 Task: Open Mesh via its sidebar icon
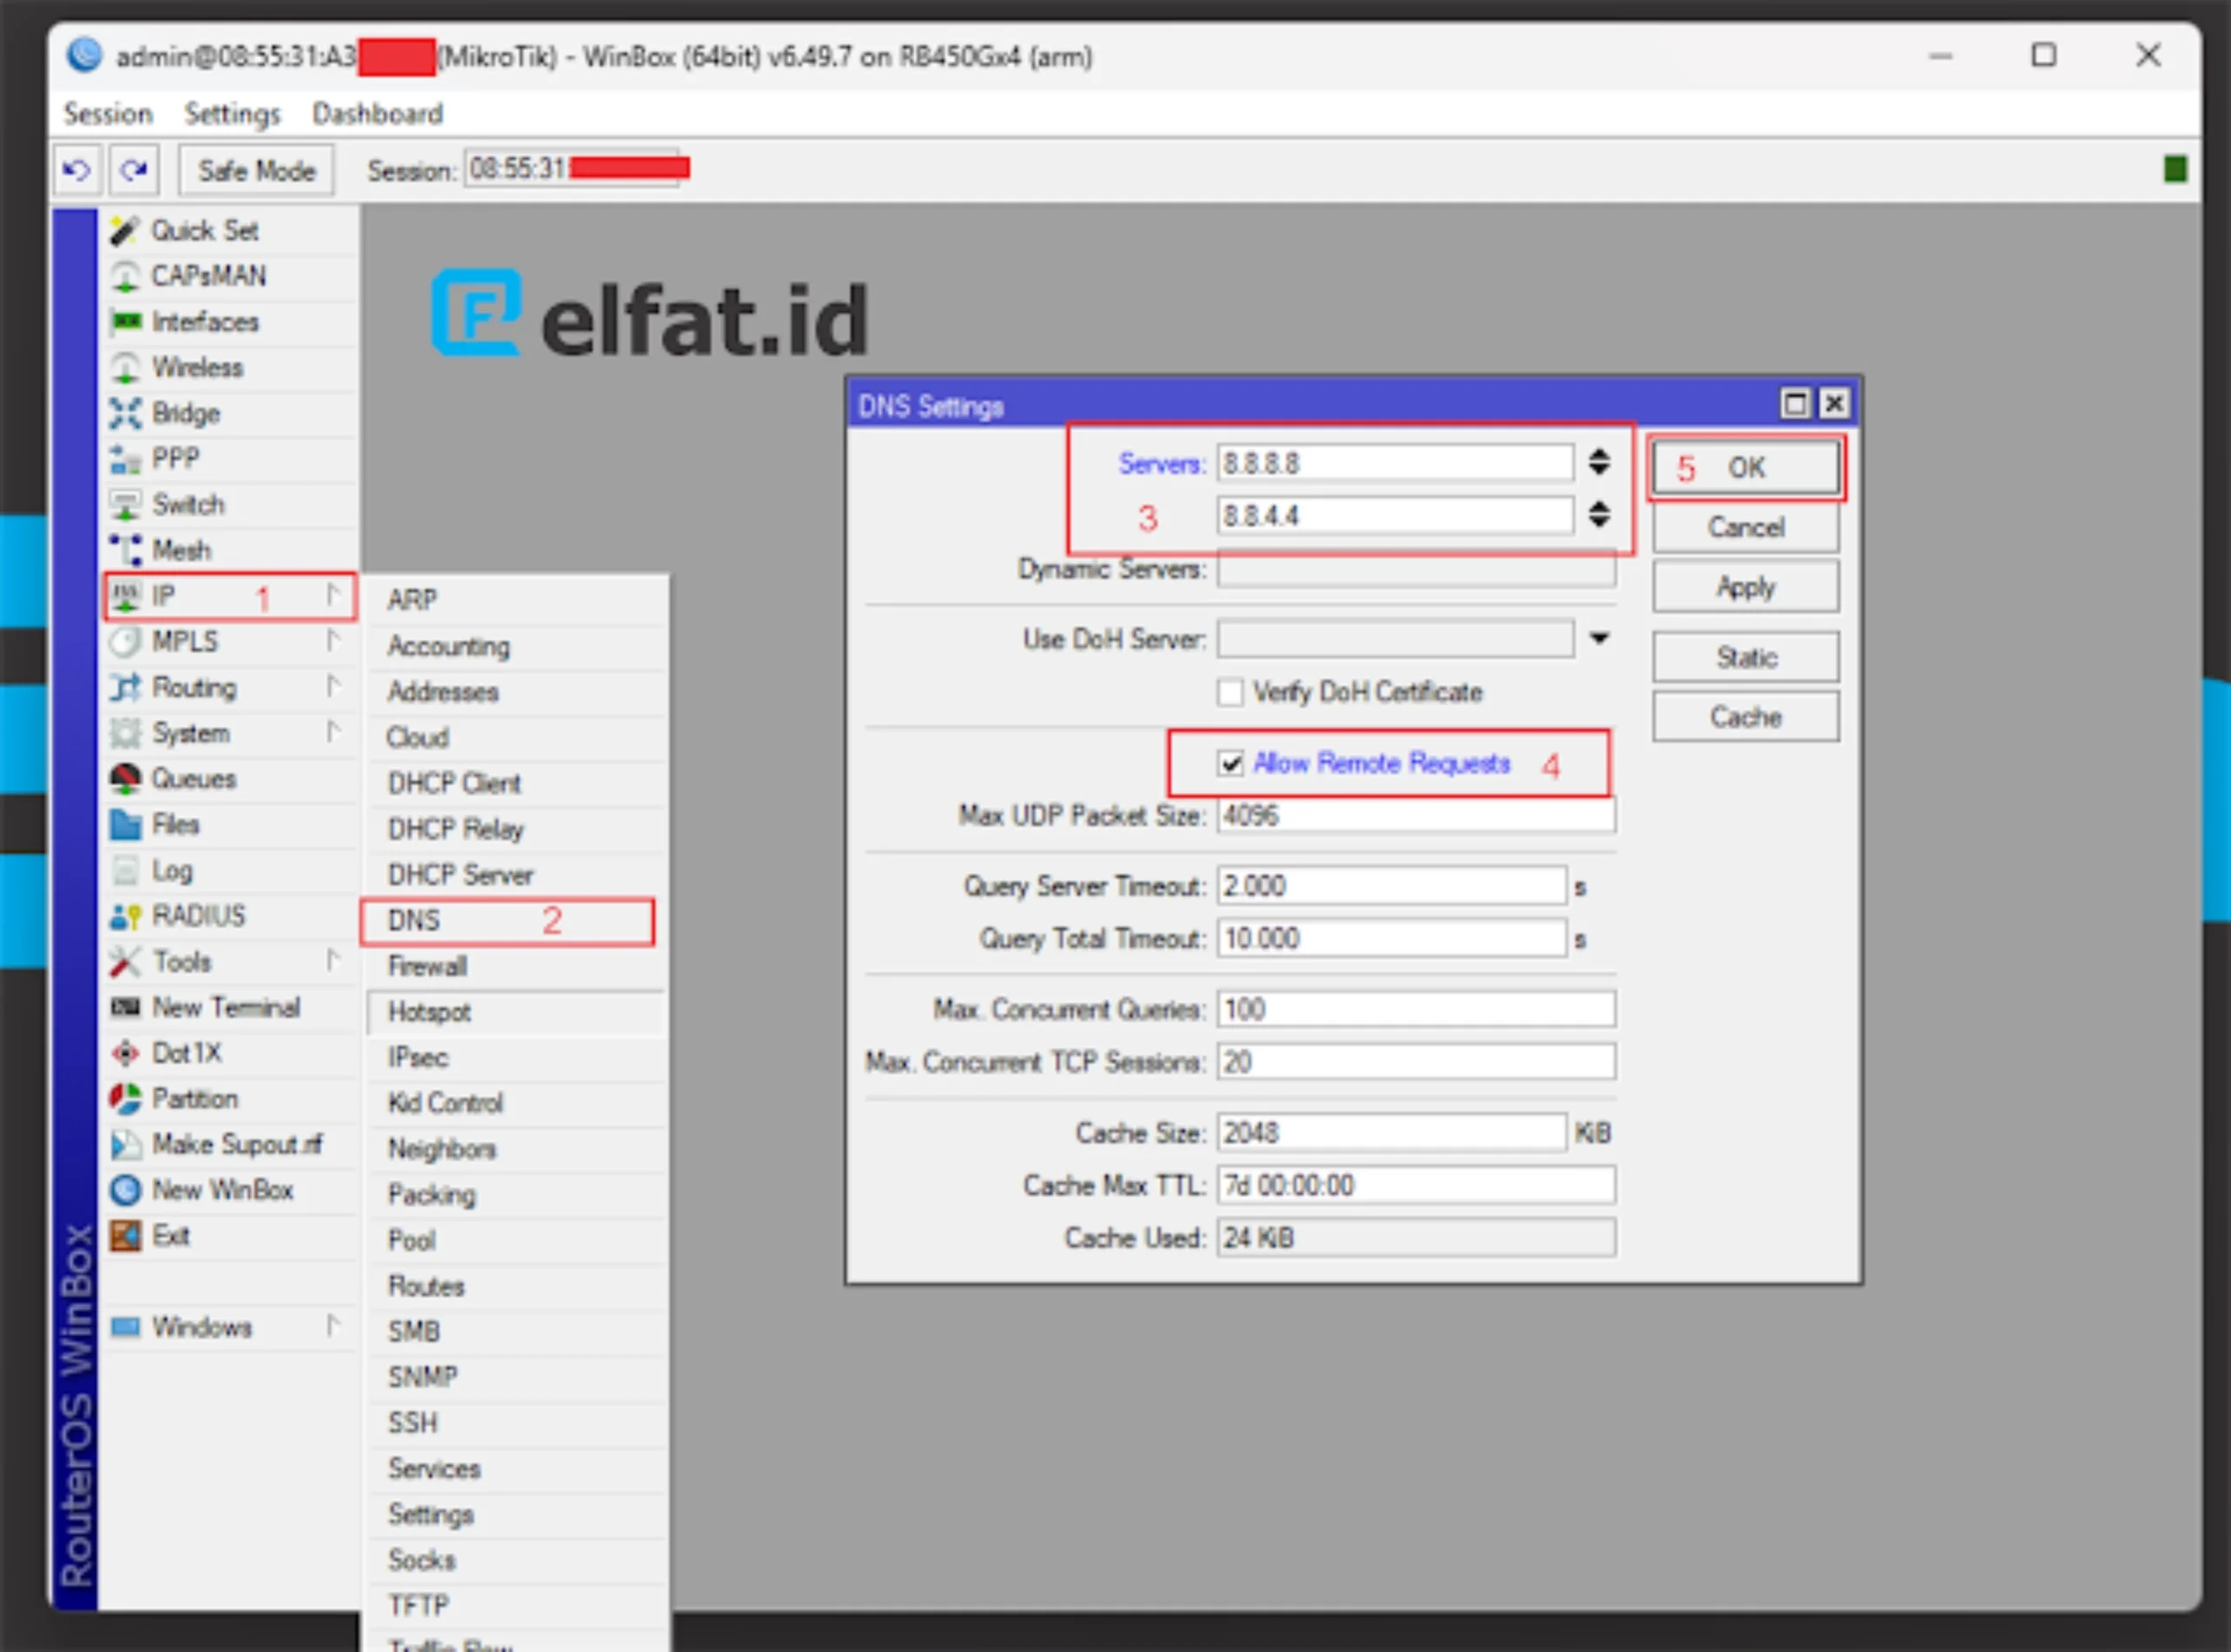(125, 550)
